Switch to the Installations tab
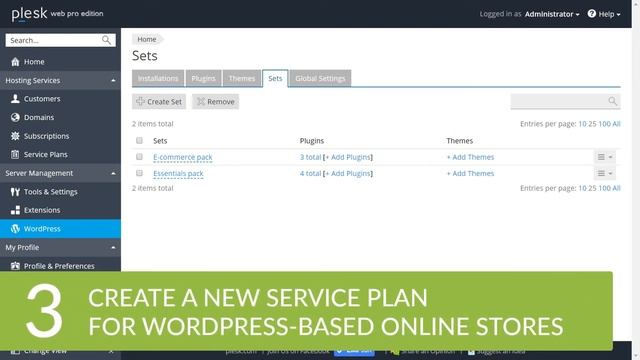Screen dimensions: 640x360 (x=158, y=78)
